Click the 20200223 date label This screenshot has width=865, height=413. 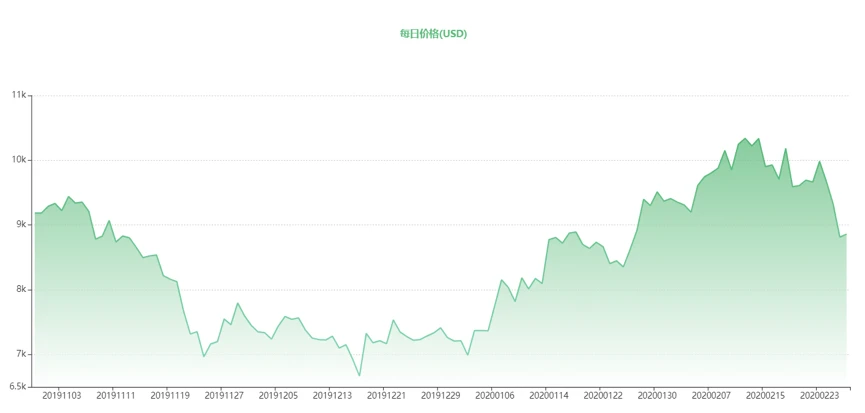818,396
